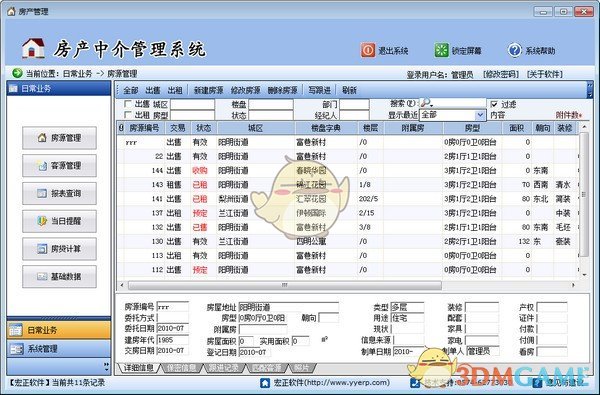Sort by 房源编号 column header
The height and width of the screenshot is (395, 600).
pos(145,128)
